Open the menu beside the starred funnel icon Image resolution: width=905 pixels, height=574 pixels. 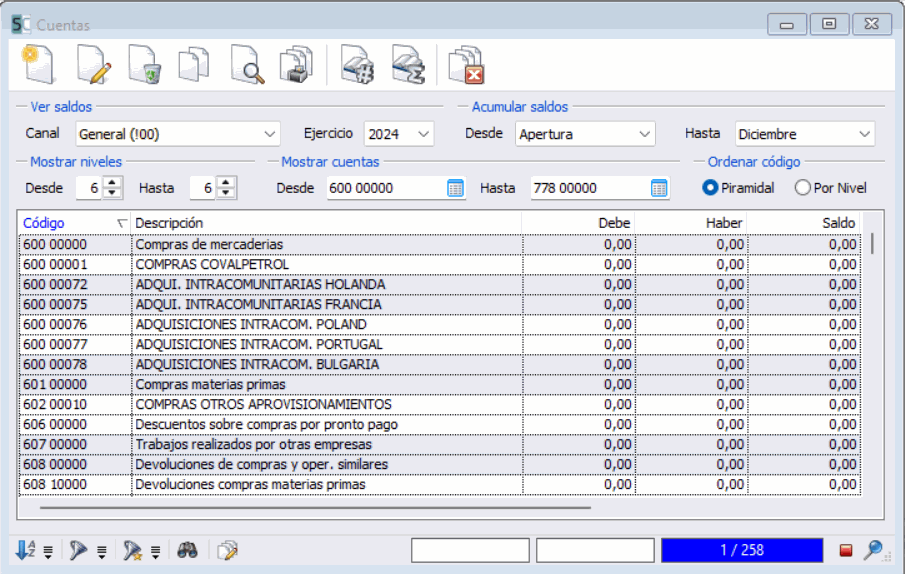tap(156, 552)
